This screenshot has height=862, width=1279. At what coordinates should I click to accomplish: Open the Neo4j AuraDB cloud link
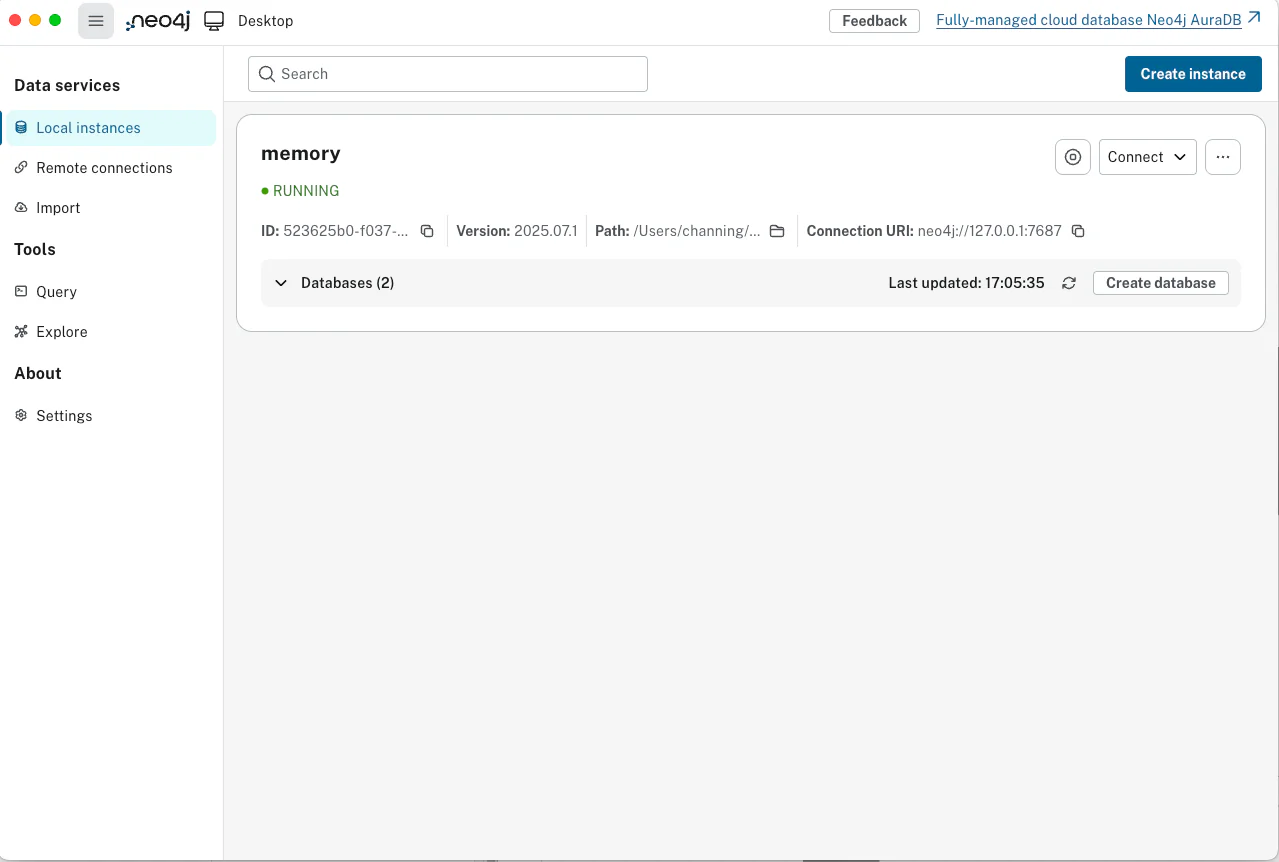[1088, 20]
